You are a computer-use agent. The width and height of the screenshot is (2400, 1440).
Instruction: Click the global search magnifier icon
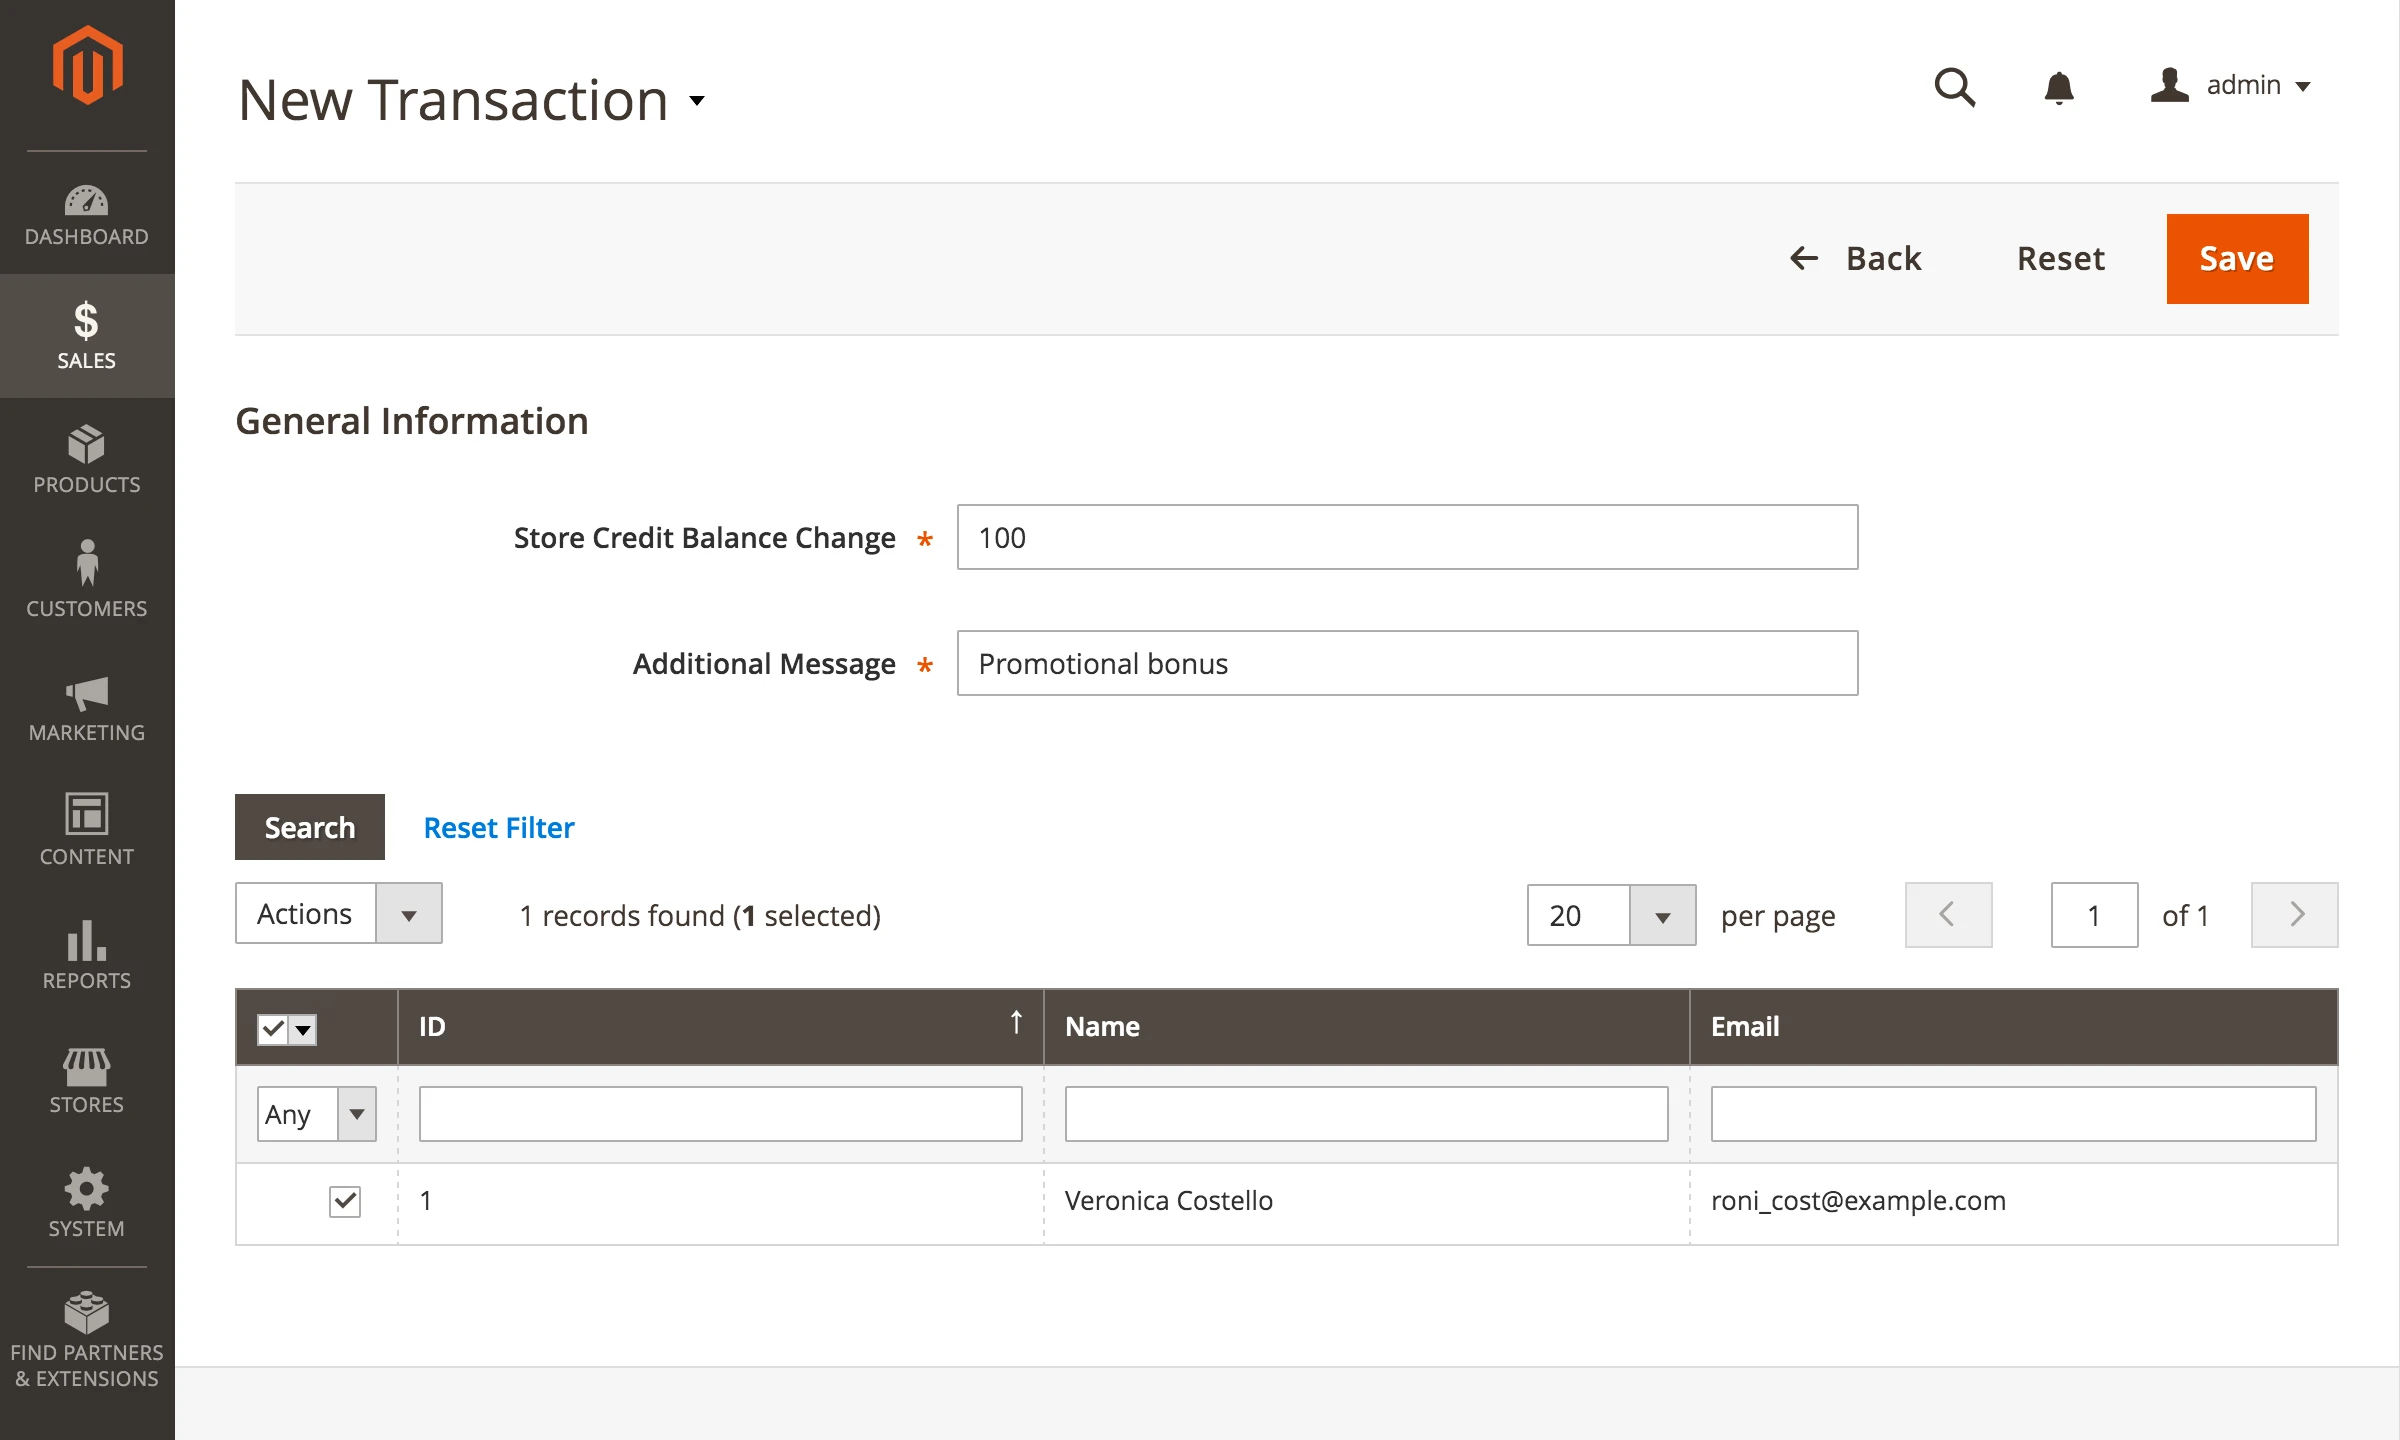1955,88
